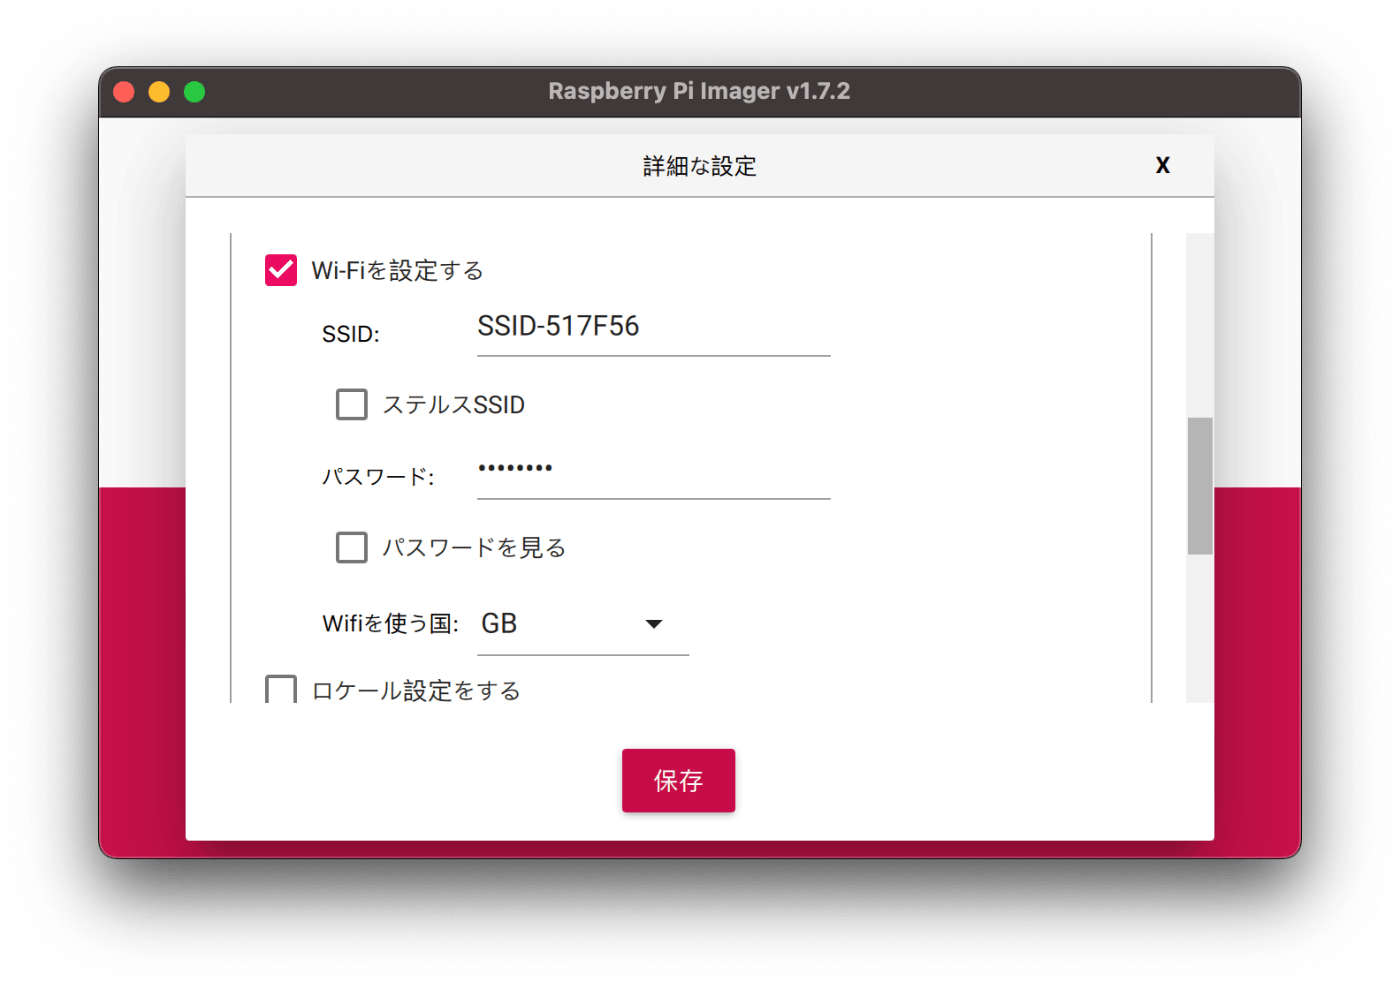Viewport: 1400px width, 989px height.
Task: Open the Wifiを使う国 country dropdown
Action: point(583,624)
